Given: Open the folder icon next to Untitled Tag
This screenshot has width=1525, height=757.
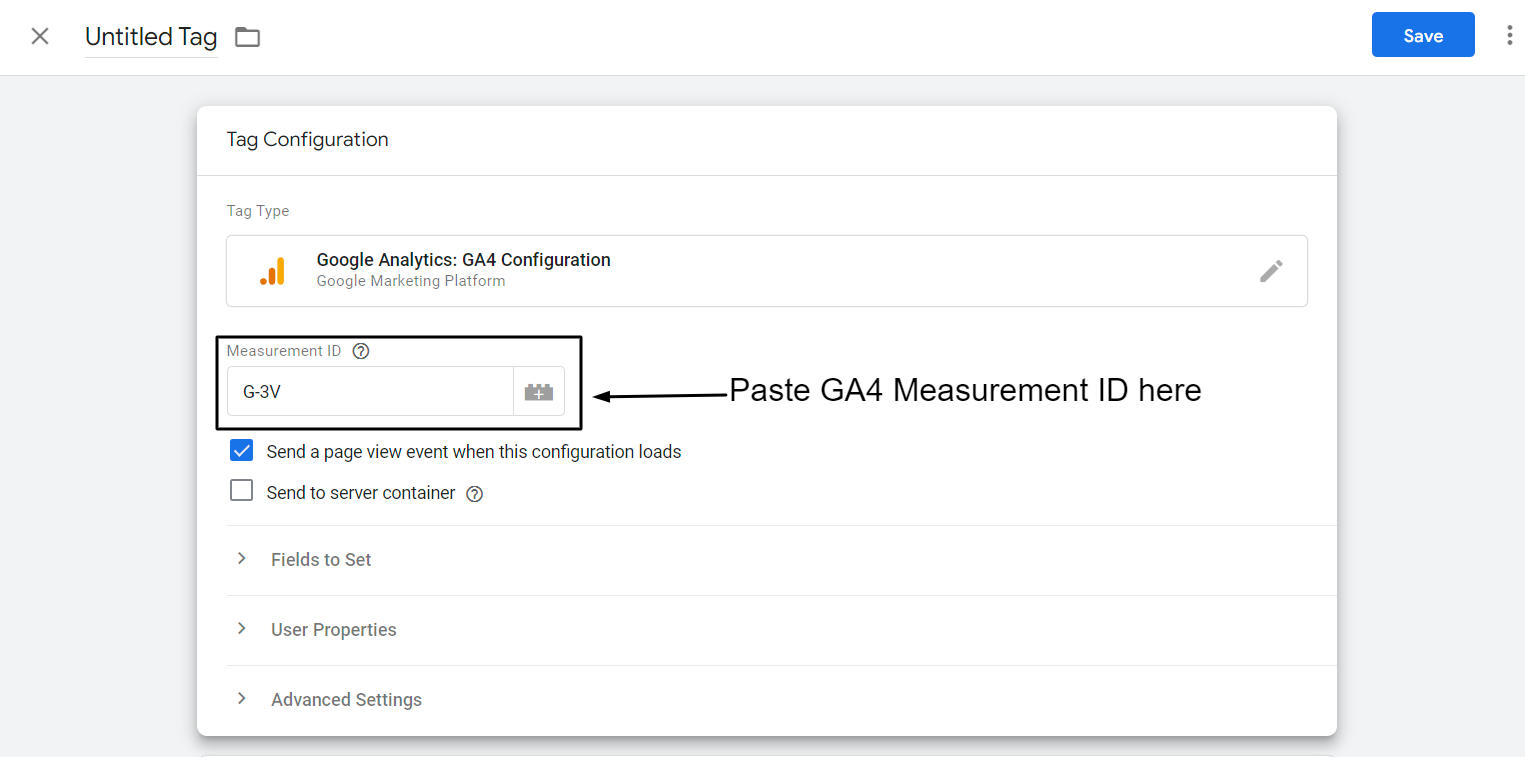Looking at the screenshot, I should click(246, 36).
